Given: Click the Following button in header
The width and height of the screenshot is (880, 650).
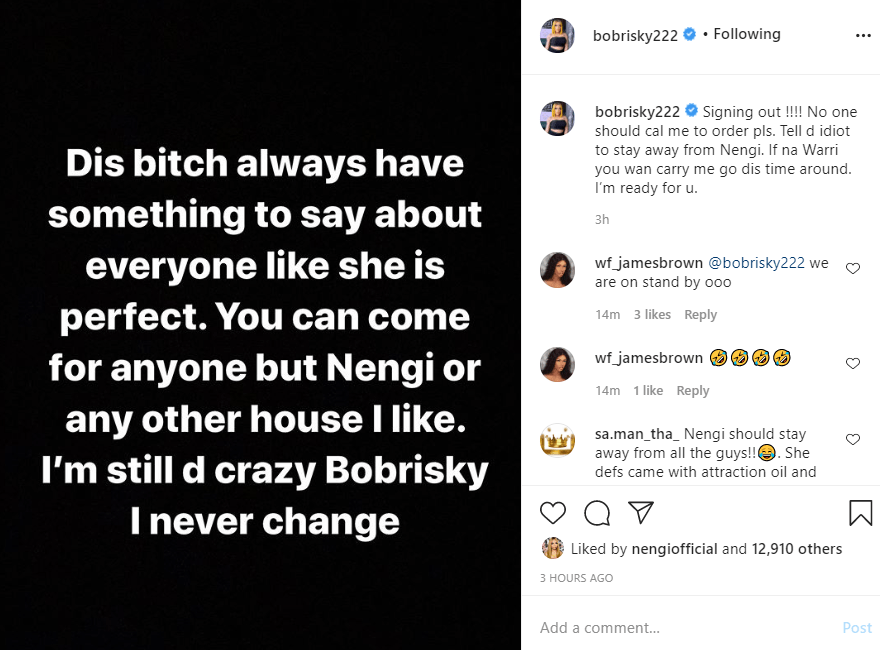Looking at the screenshot, I should coord(746,34).
